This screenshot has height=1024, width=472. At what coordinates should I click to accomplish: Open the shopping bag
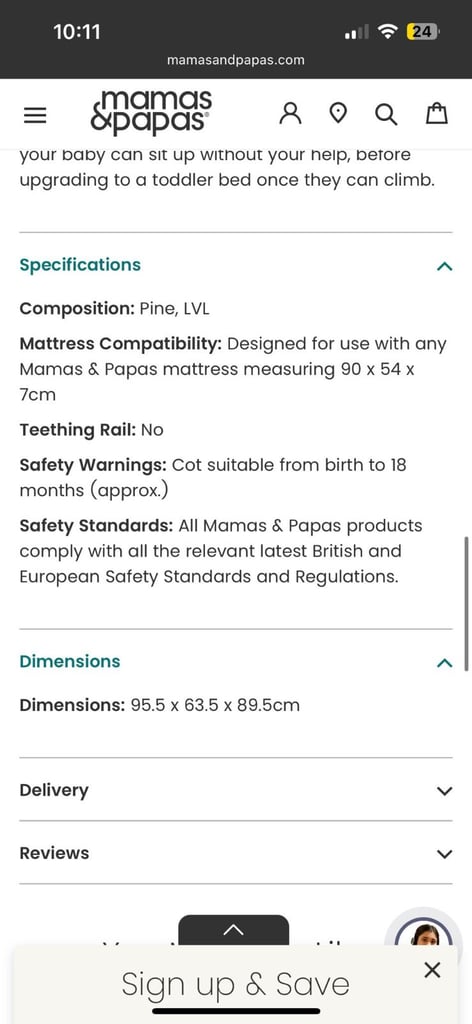437,113
